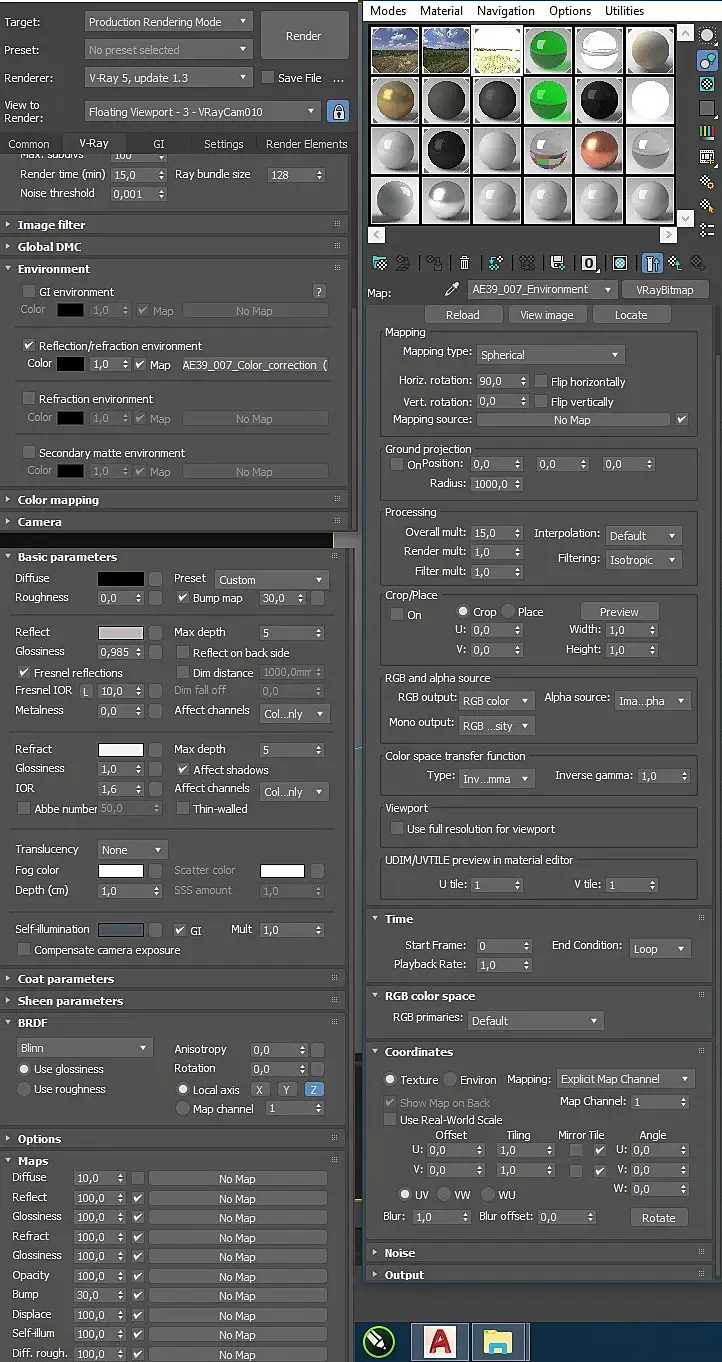
Task: Uncheck Reflection/refraction environment checkbox
Action: [29, 346]
